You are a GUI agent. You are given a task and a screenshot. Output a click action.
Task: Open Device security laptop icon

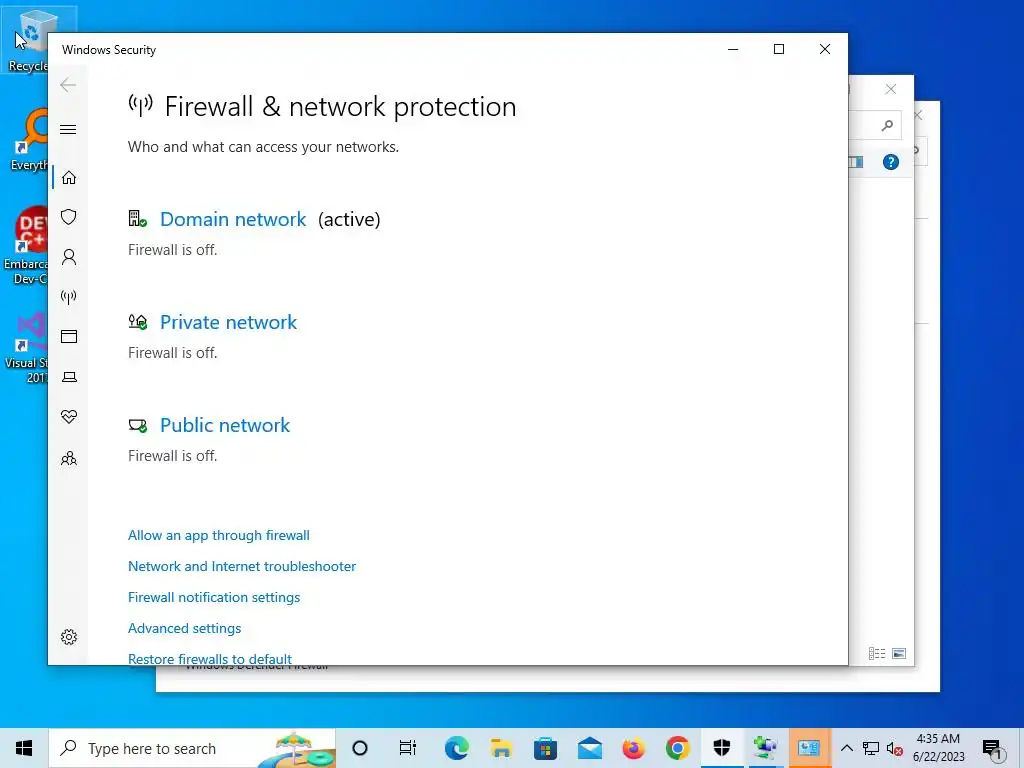pyautogui.click(x=69, y=377)
